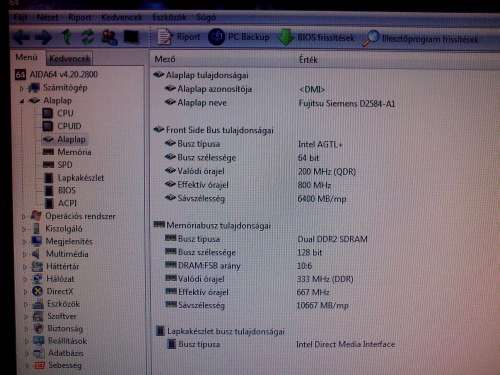500x375 pixels.
Task: Expand the Megjelenítés node
Action: click(24, 242)
